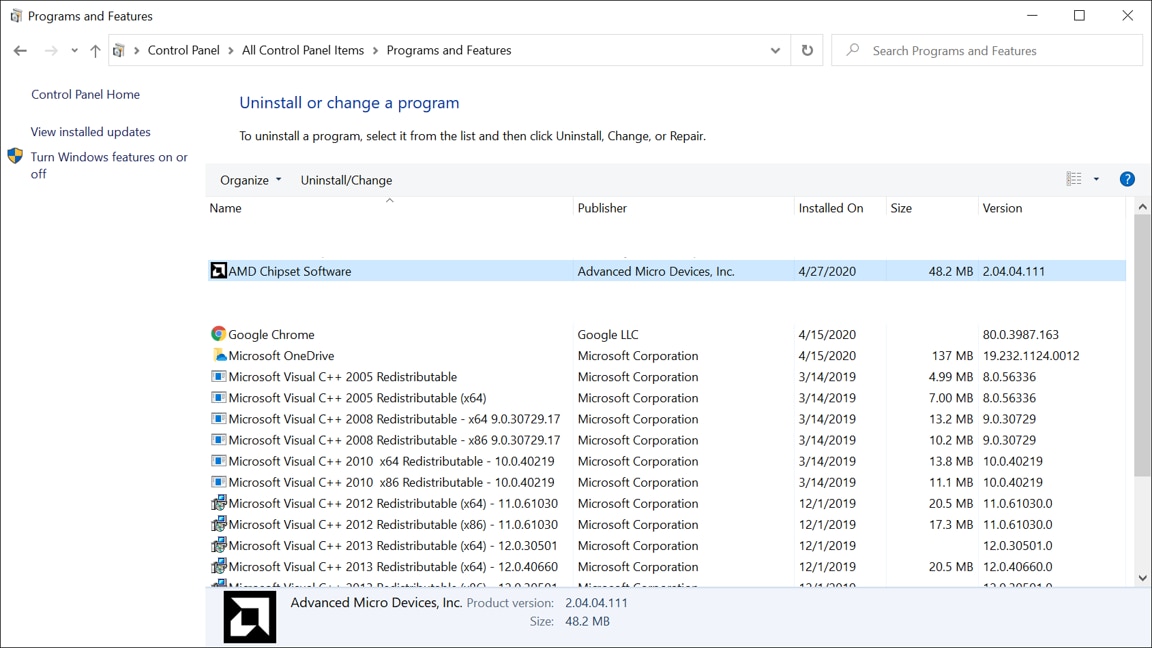The width and height of the screenshot is (1152, 648).
Task: Click Visual C++ 2012 (x86) 11.0.61030 icon
Action: (x=218, y=525)
